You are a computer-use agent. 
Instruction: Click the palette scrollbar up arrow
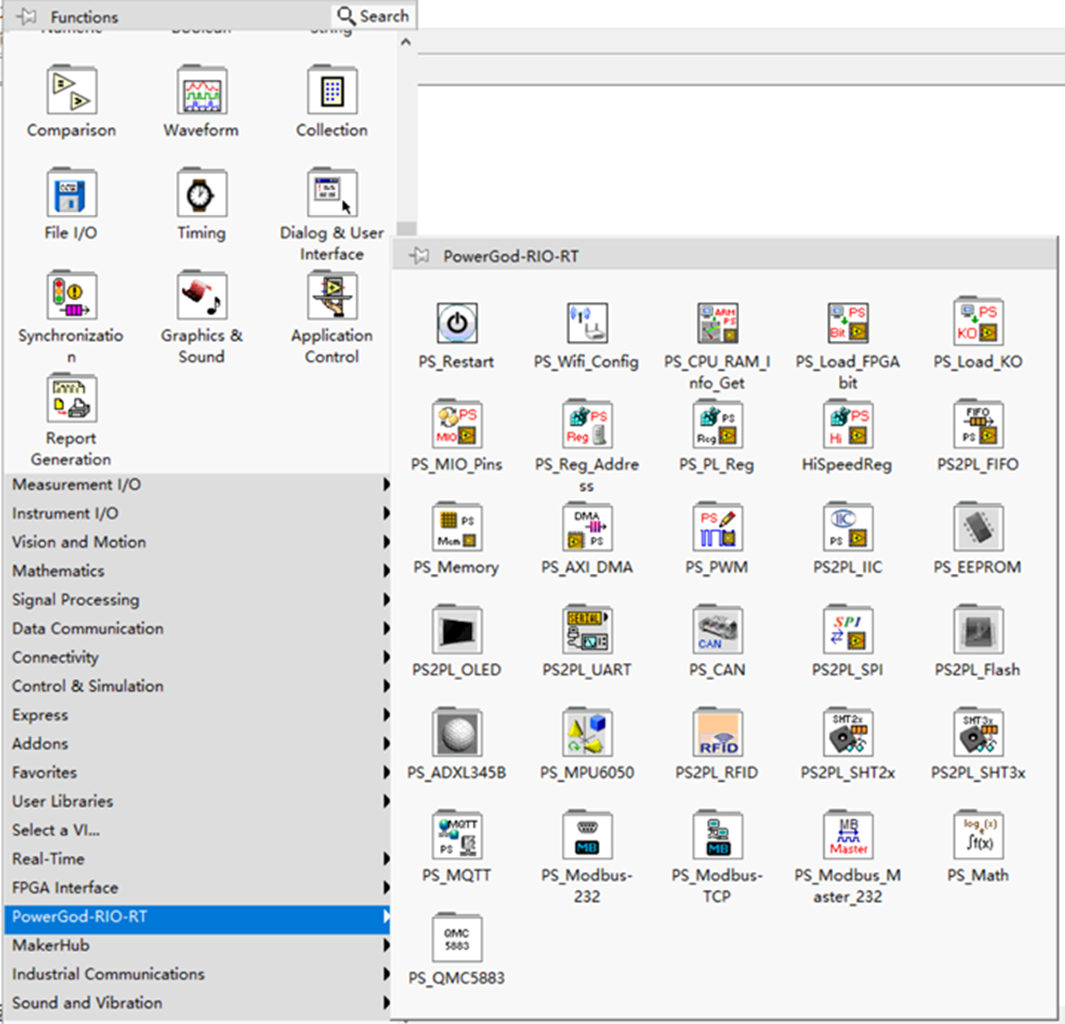click(x=406, y=42)
